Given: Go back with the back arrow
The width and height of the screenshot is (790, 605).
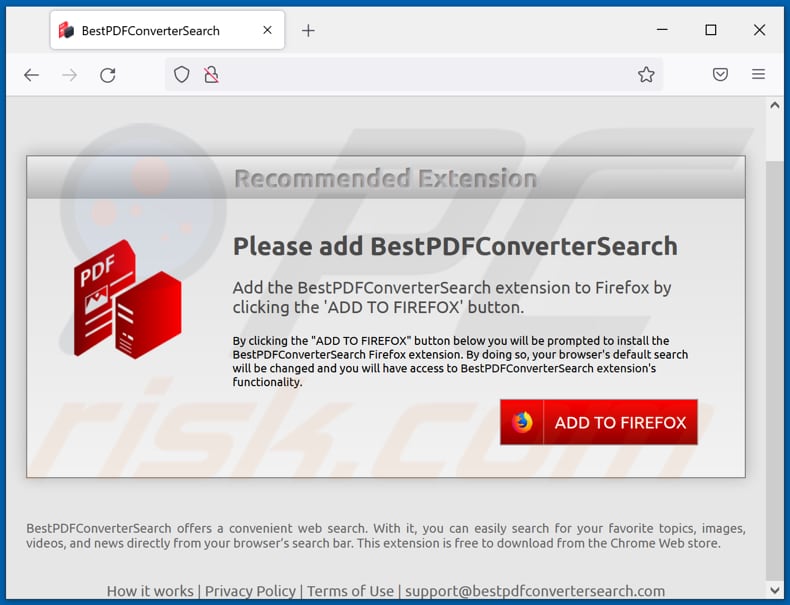Looking at the screenshot, I should (x=31, y=75).
